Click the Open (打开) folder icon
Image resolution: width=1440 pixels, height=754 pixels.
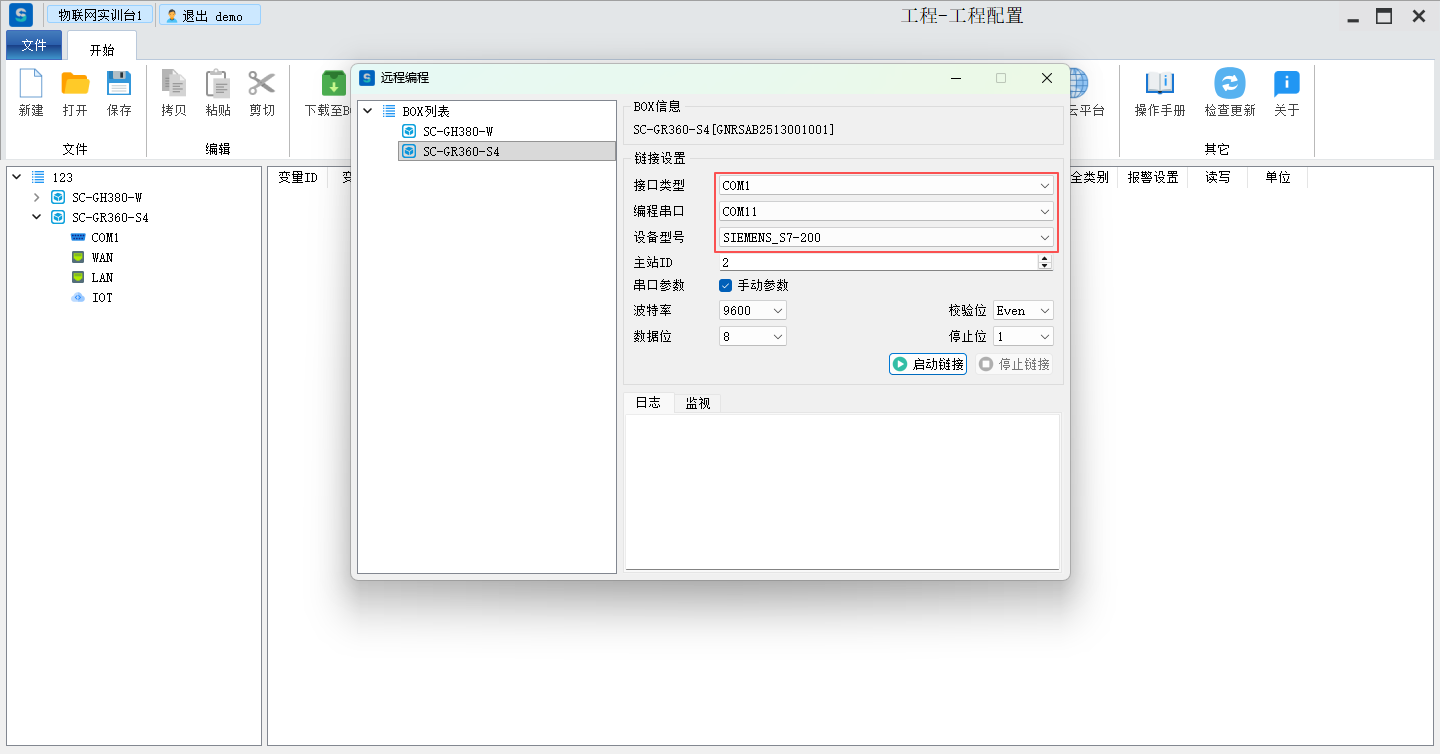(x=75, y=84)
